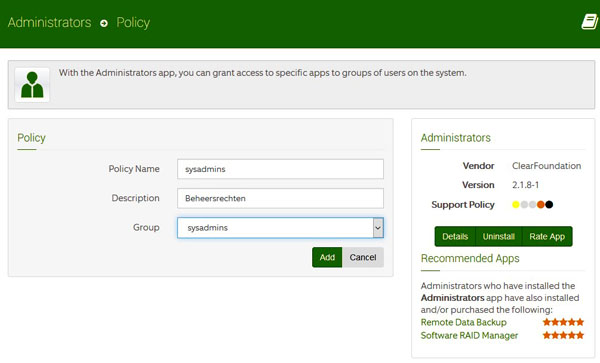Open the Software RAID Manager link
This screenshot has height=363, width=600.
pyautogui.click(x=469, y=335)
